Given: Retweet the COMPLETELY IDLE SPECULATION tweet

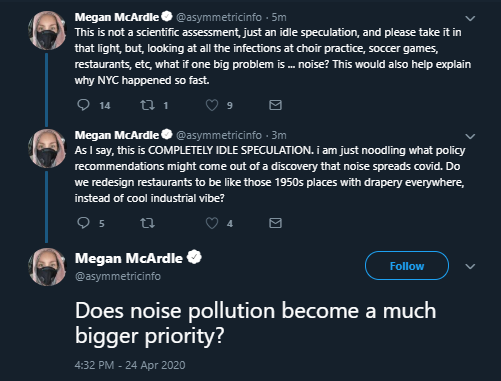Looking at the screenshot, I should click(x=147, y=223).
